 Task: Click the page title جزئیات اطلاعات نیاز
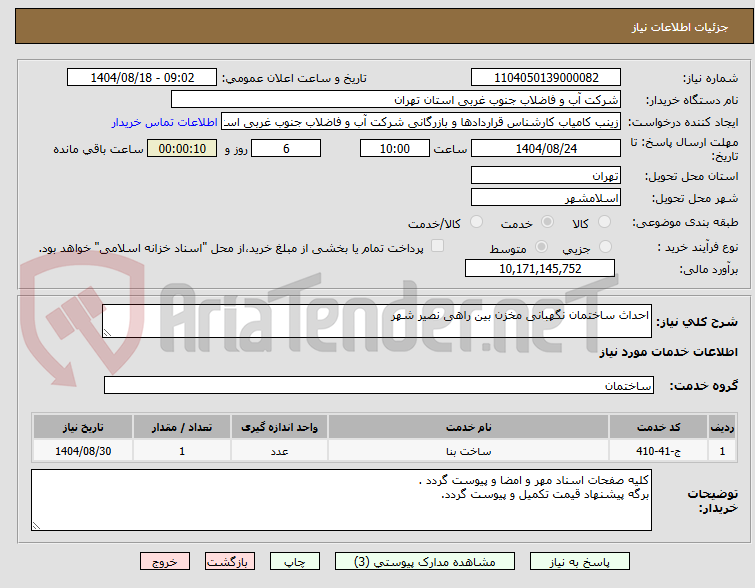pyautogui.click(x=680, y=27)
